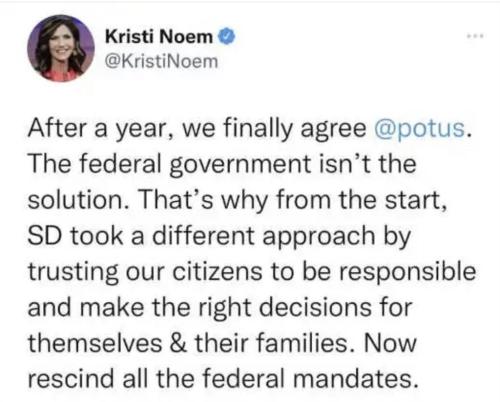Click the word 'rescind' in the tweet
Image resolution: width=500 pixels, height=402 pixels.
[x=71, y=379]
